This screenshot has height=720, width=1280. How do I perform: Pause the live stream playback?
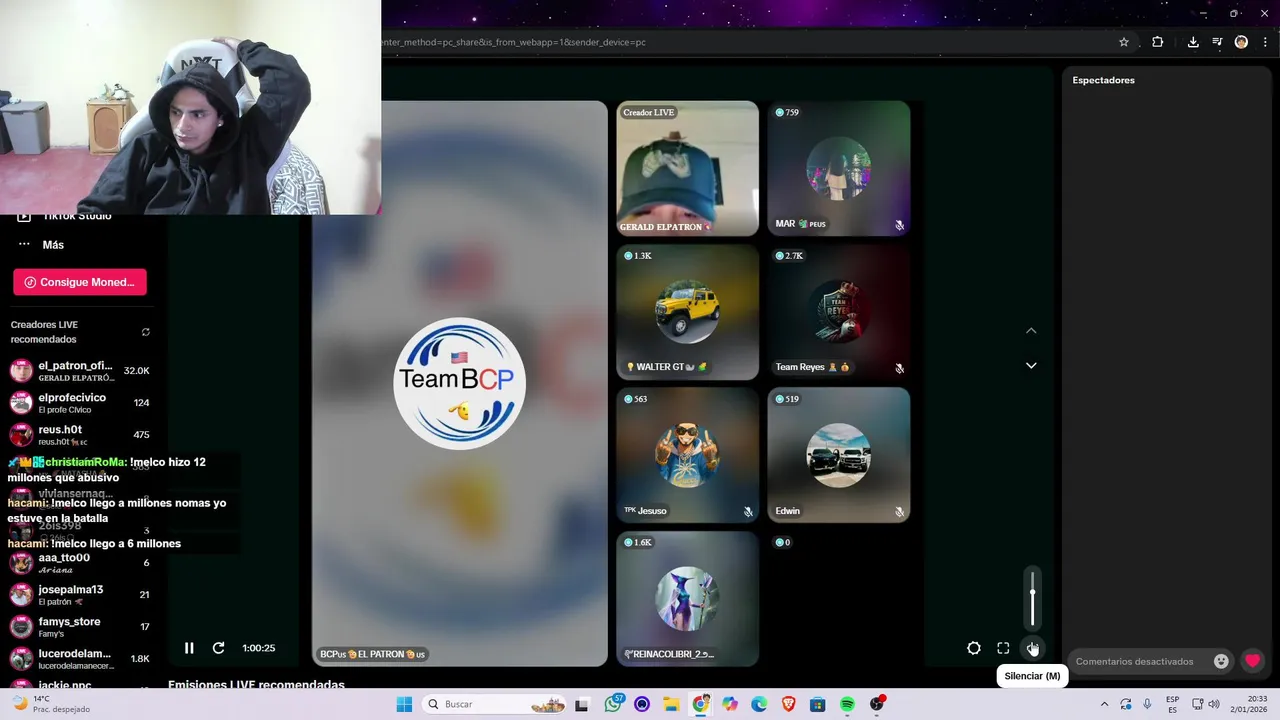click(189, 648)
